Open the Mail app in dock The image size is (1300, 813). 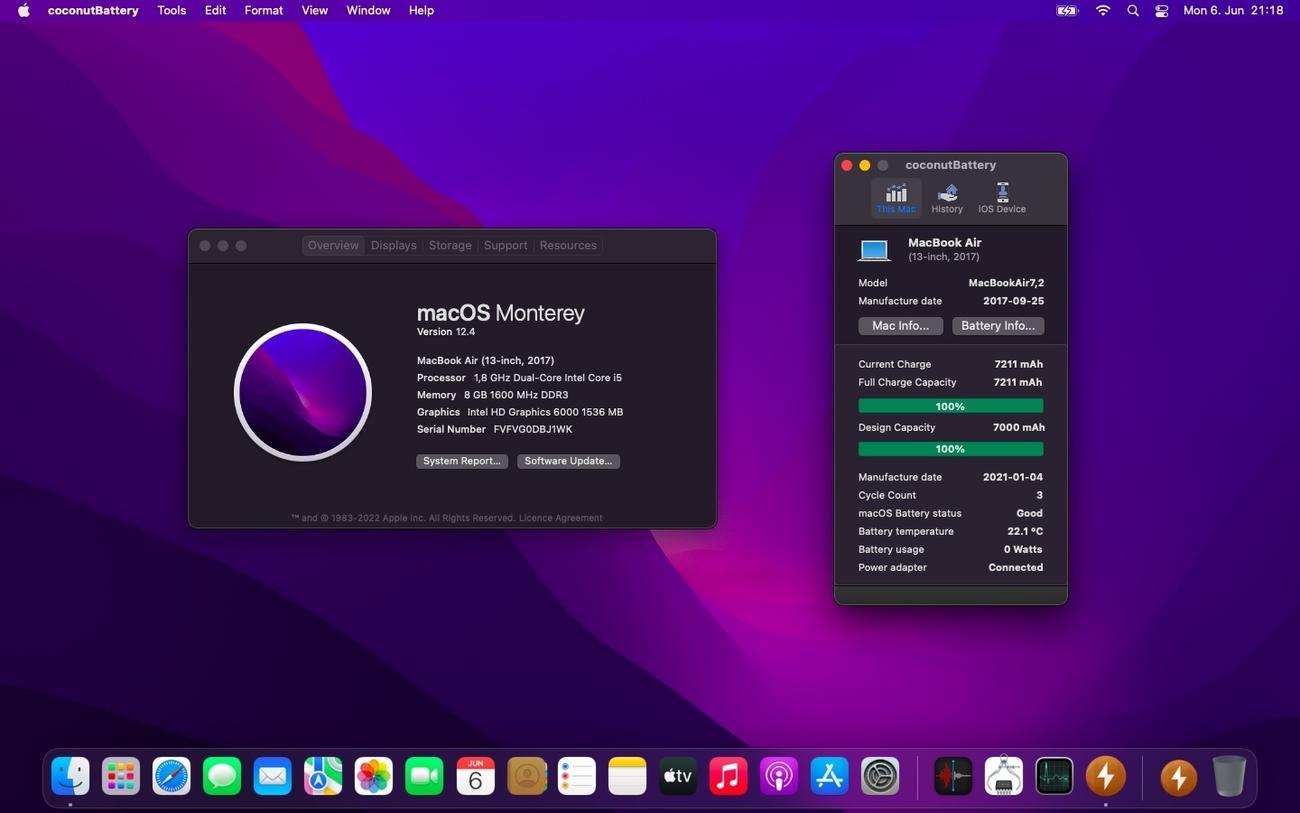pyautogui.click(x=272, y=776)
